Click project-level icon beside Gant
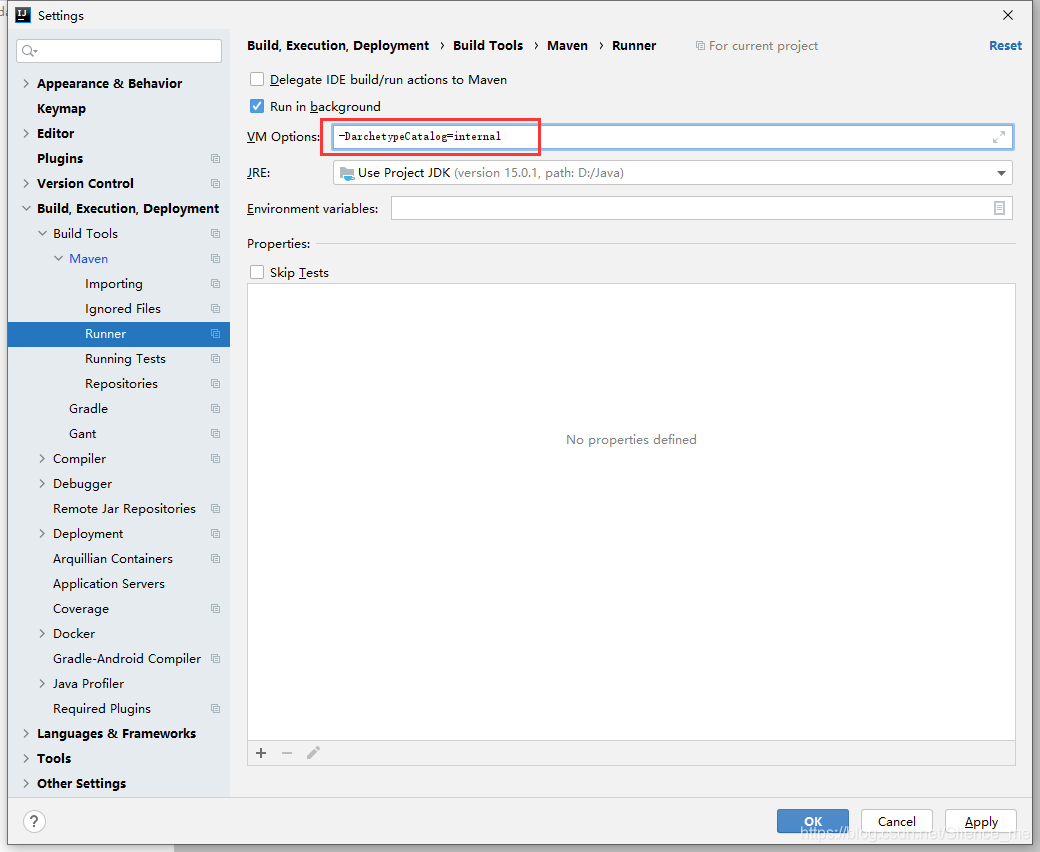Image resolution: width=1040 pixels, height=852 pixels. point(216,434)
